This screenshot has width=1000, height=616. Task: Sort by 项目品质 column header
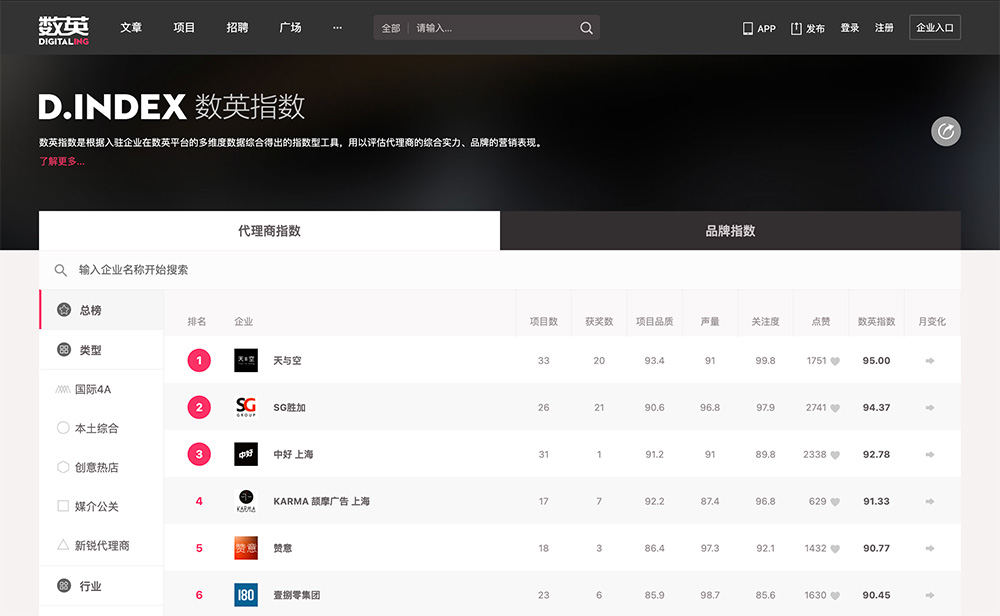[654, 321]
